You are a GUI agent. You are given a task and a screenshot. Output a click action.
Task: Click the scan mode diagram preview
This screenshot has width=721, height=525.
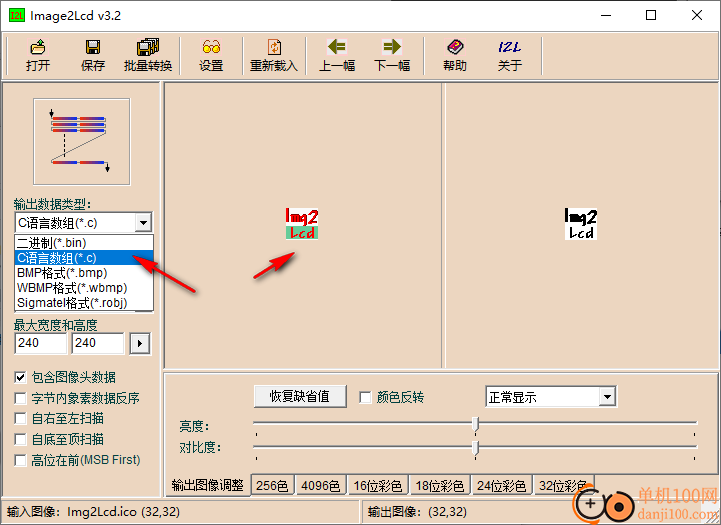click(82, 142)
